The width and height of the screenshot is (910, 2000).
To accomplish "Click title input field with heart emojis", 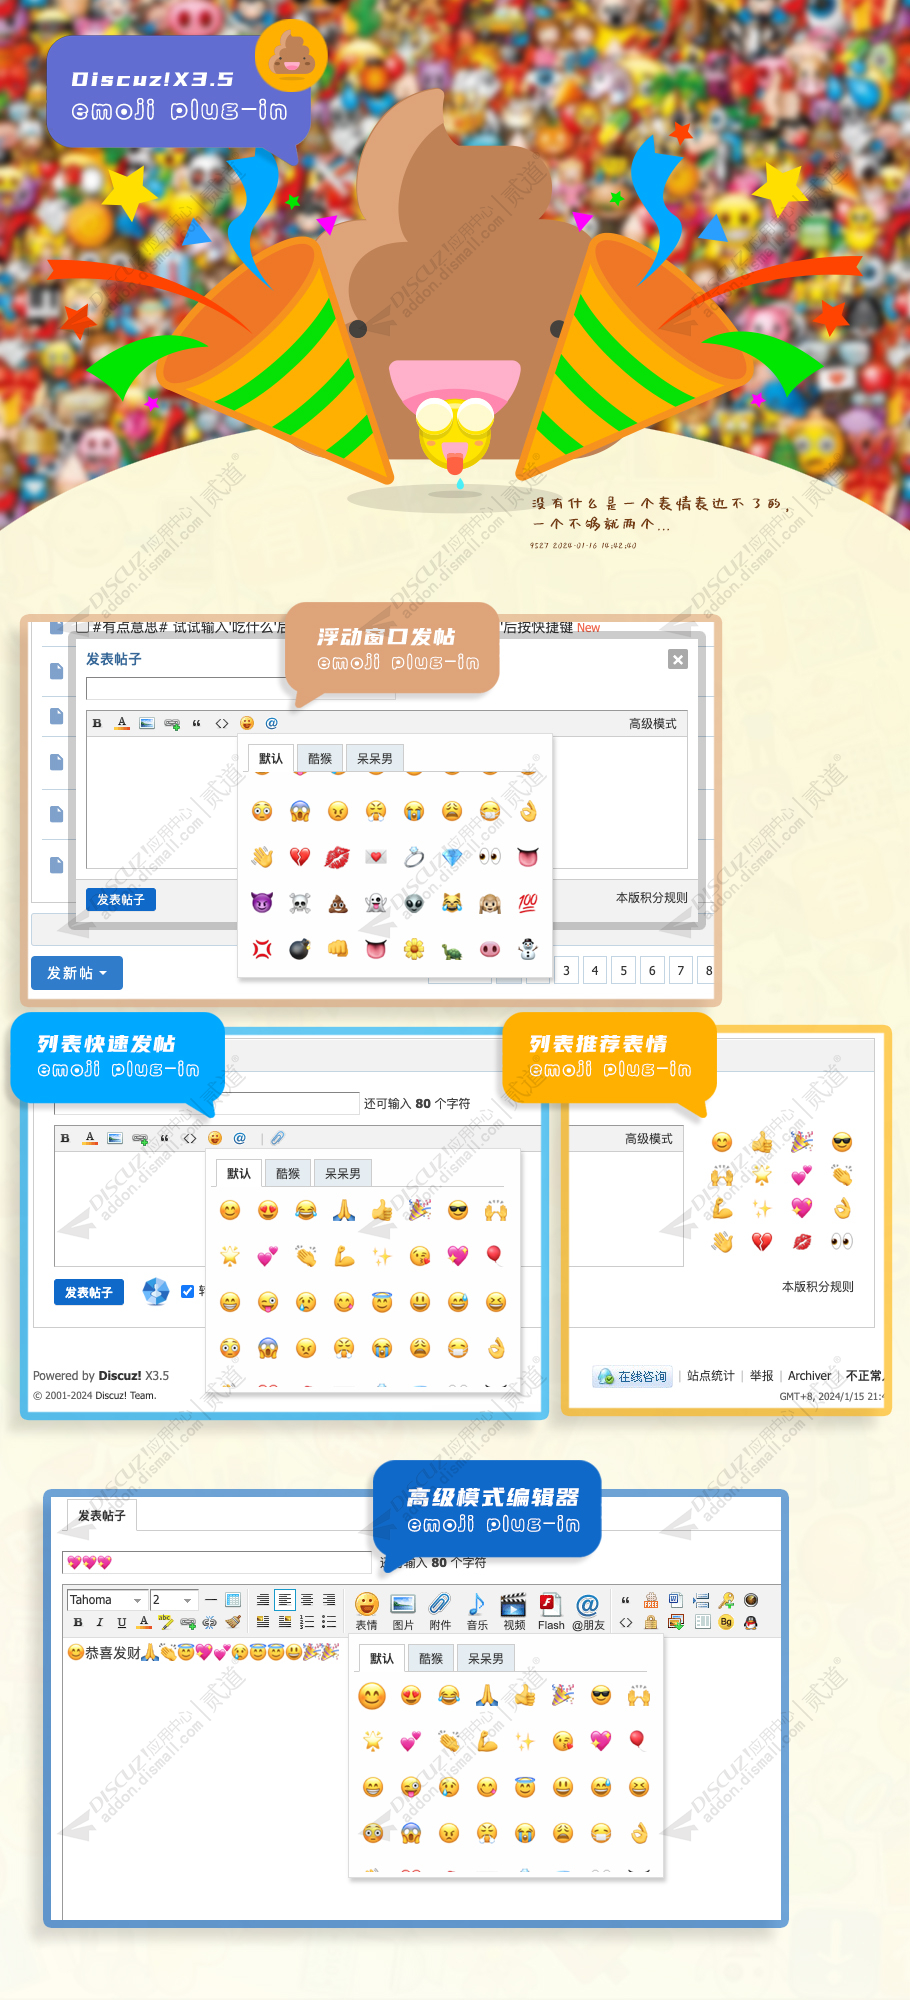I will (x=218, y=1562).
